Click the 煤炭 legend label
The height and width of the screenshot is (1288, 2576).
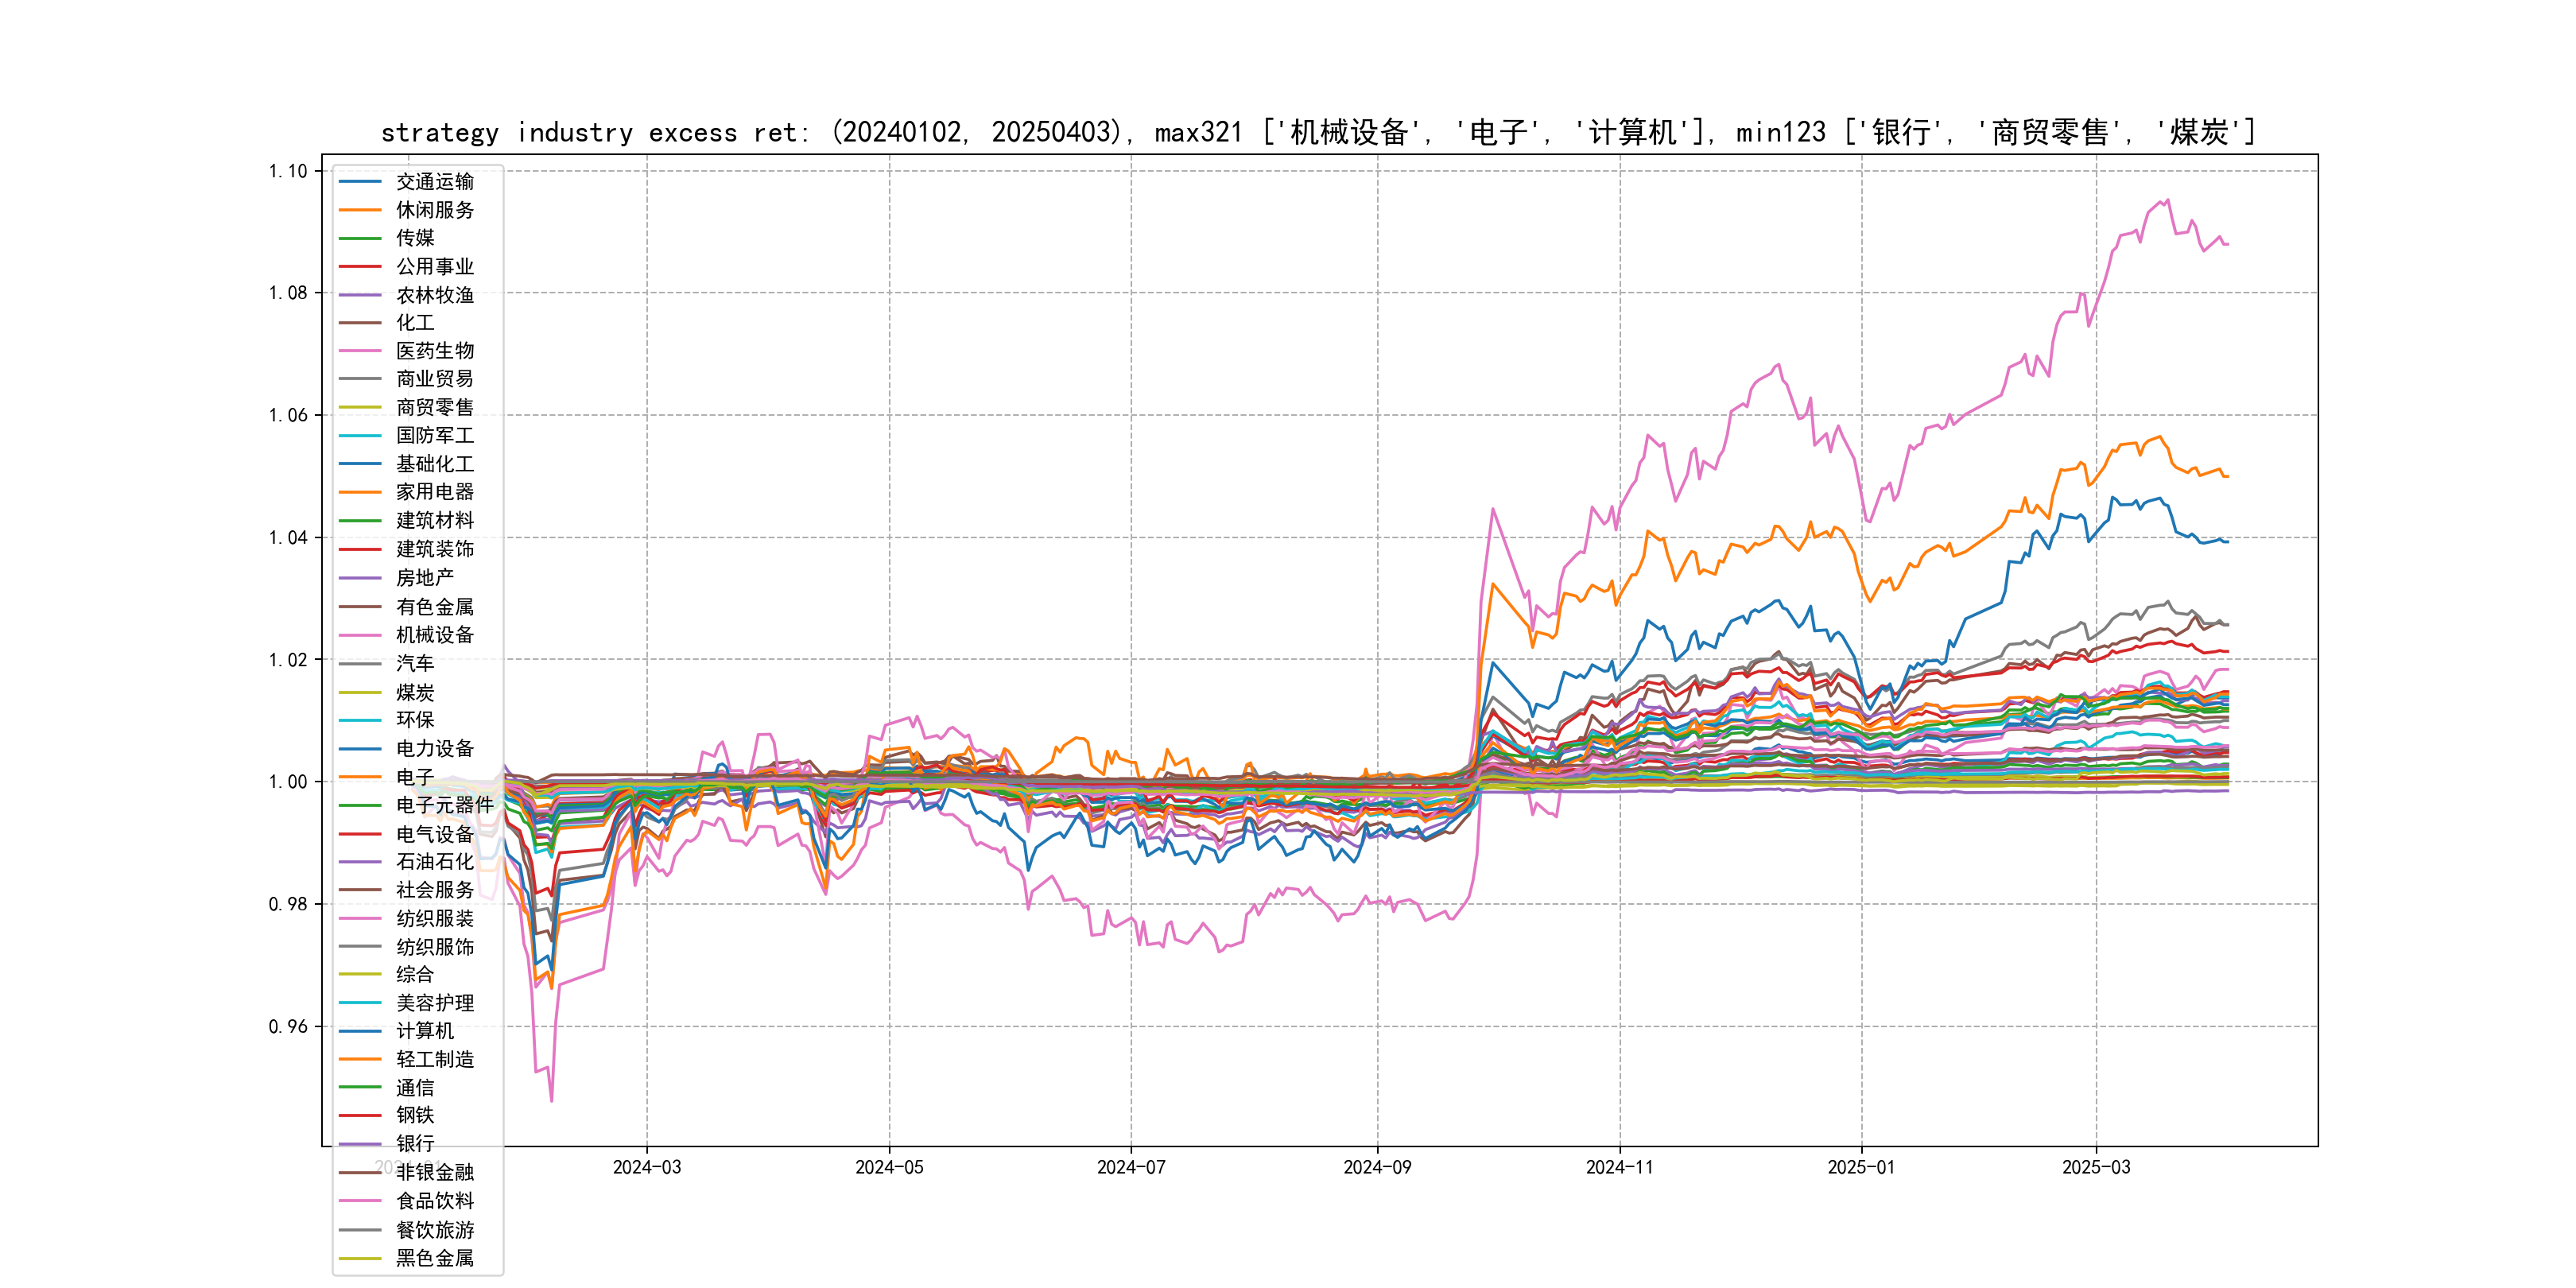point(414,692)
